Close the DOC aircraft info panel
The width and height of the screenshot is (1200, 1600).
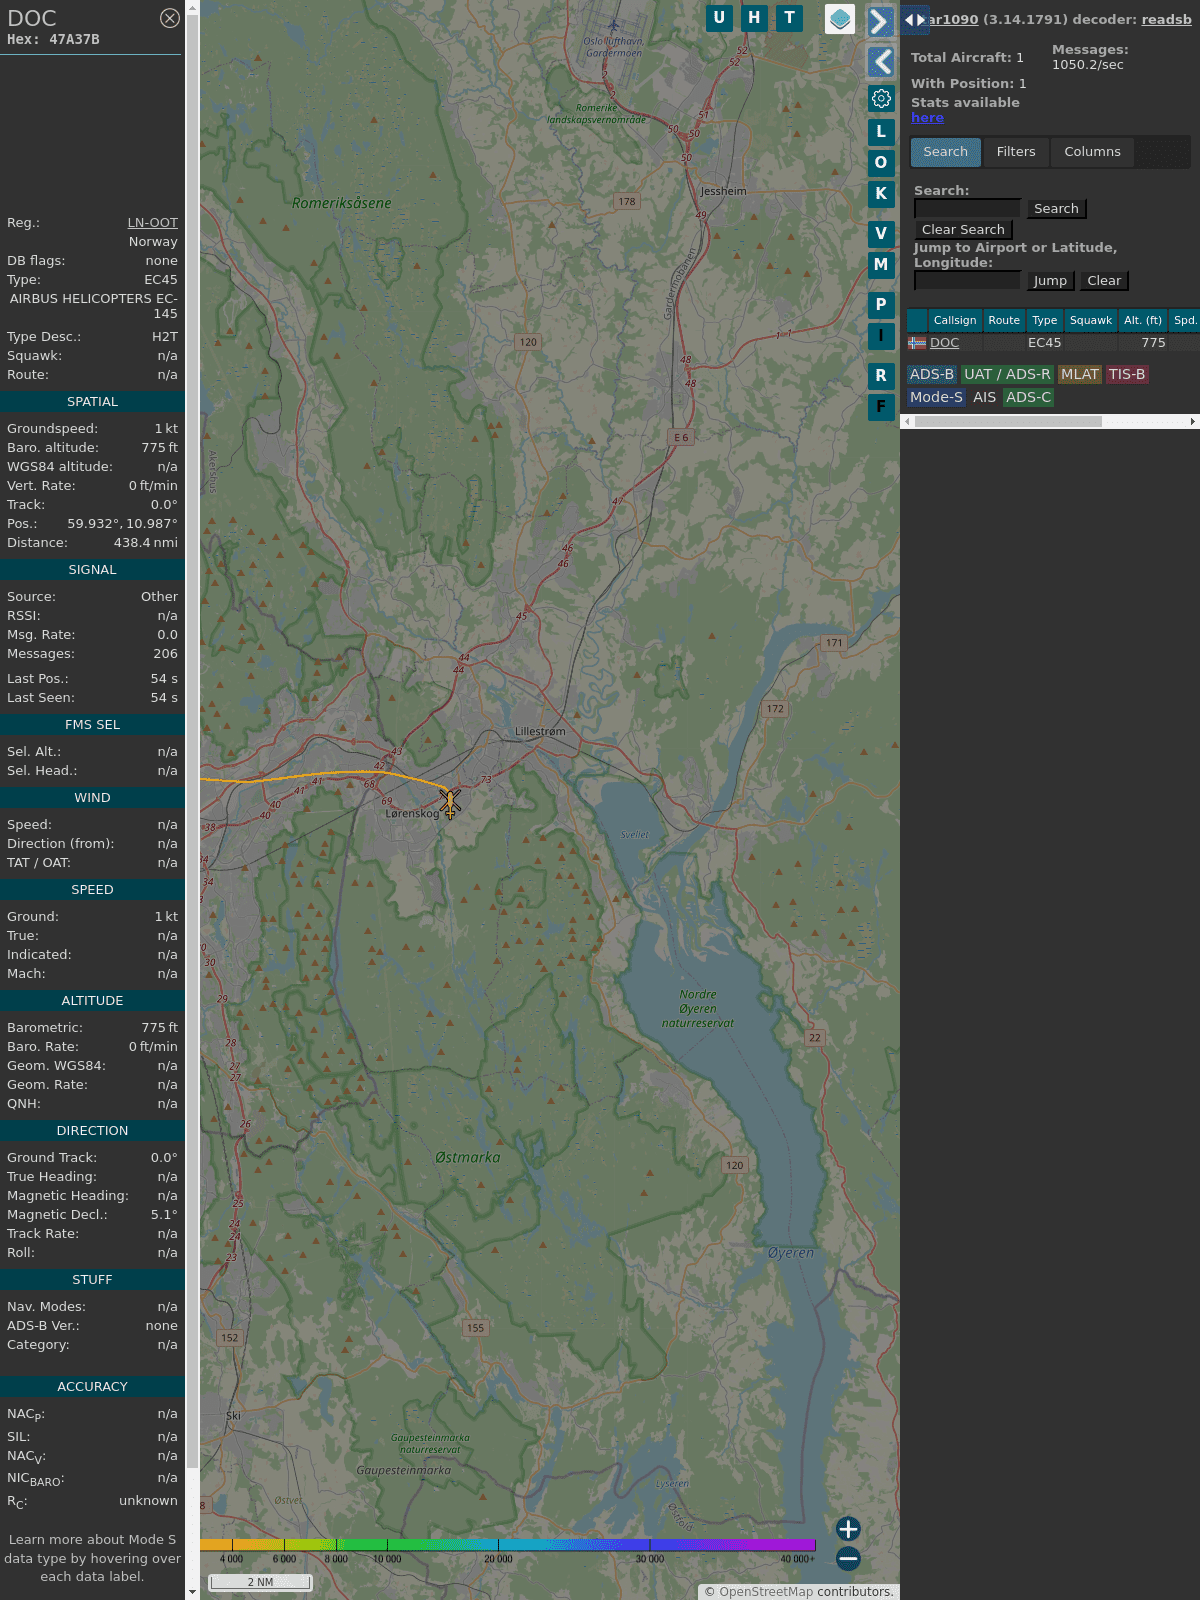point(170,18)
